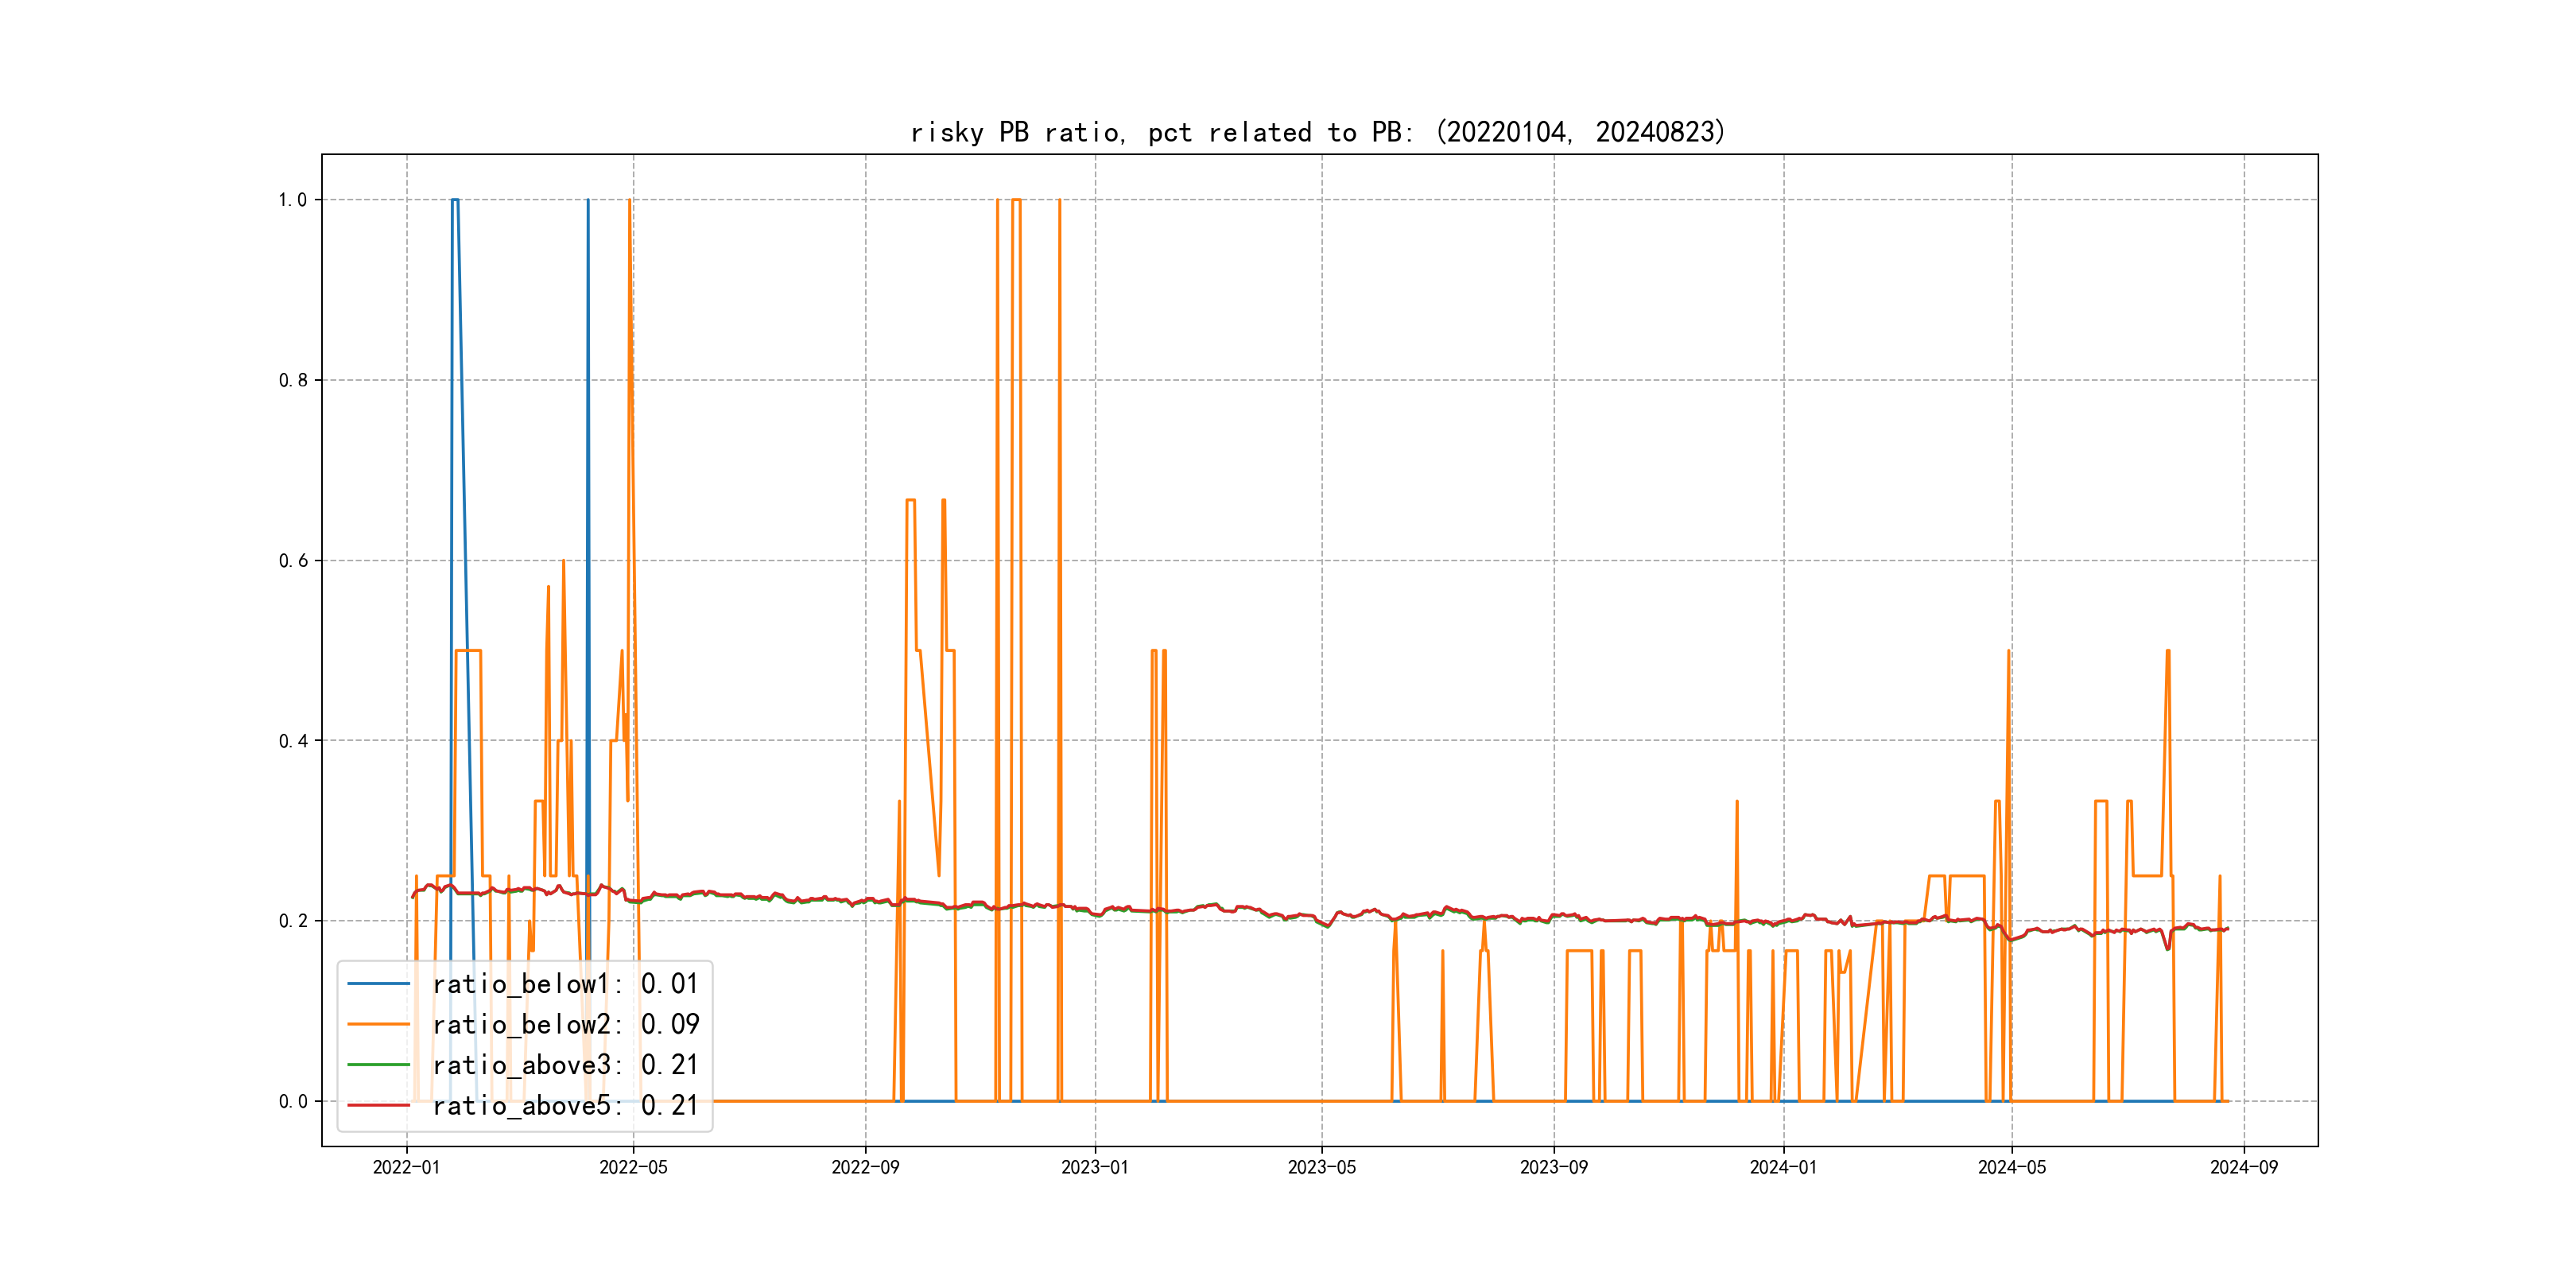Click the 0.0 y-axis tick label
Screen dimensions: 2576x1288
293,1102
